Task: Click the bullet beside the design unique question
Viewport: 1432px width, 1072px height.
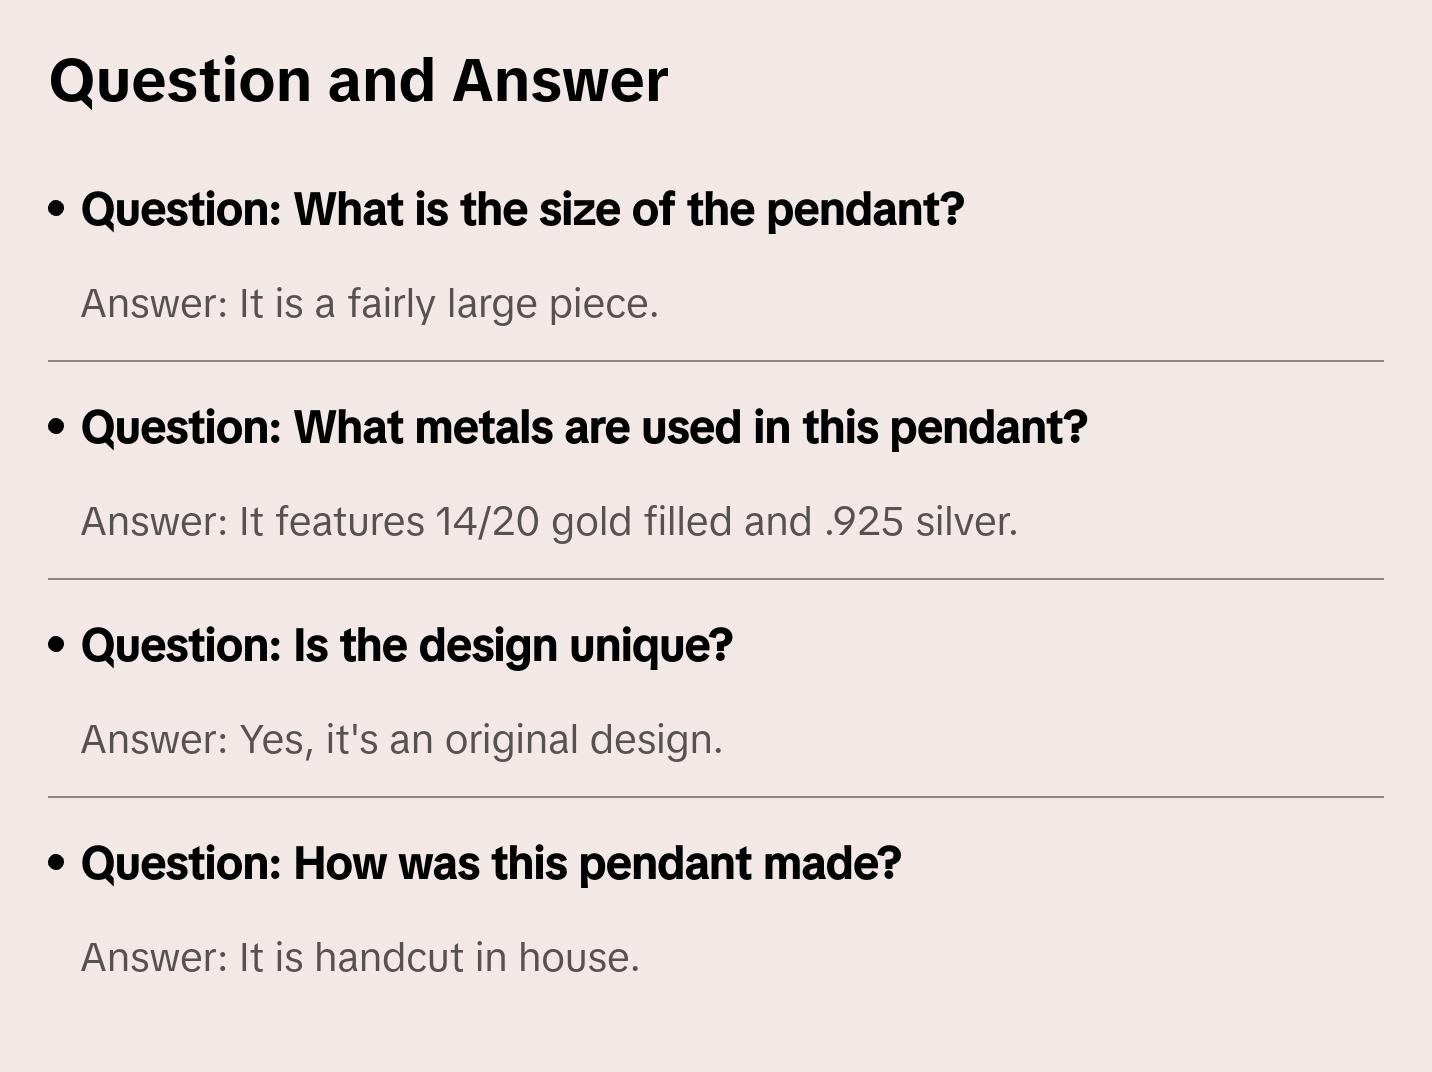Action: (x=57, y=645)
